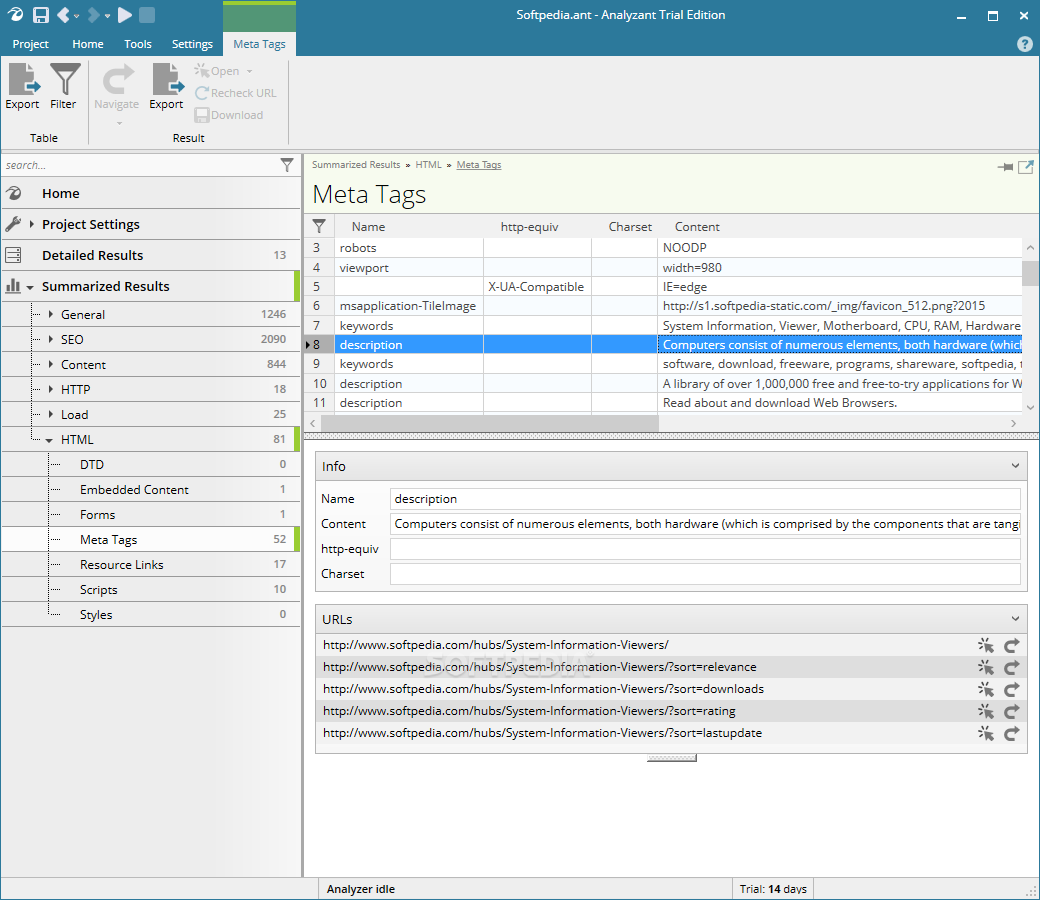Start analysis with the play icon

pyautogui.click(x=125, y=15)
